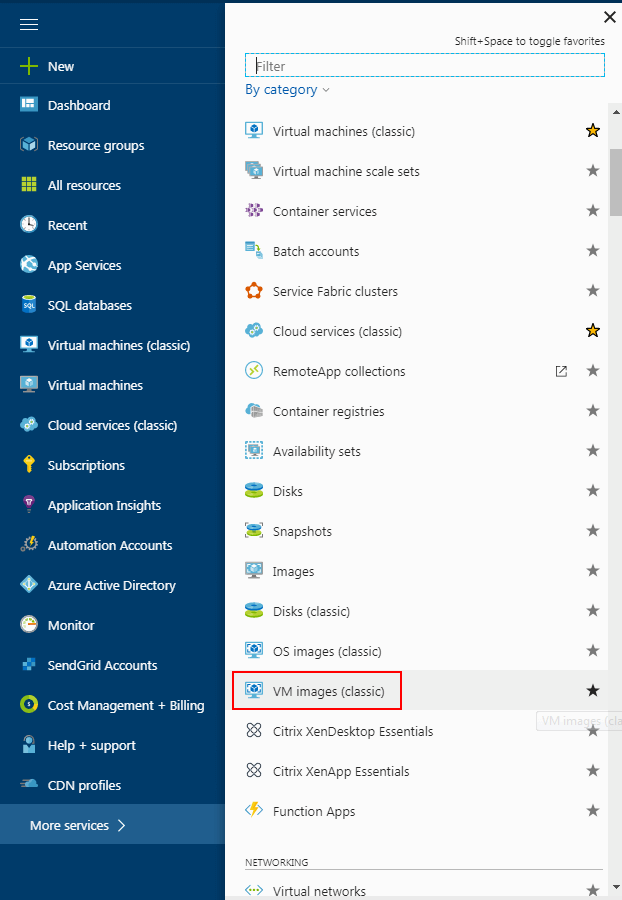Unfavorite Cloud services (classic) star
622x900 pixels.
592,331
